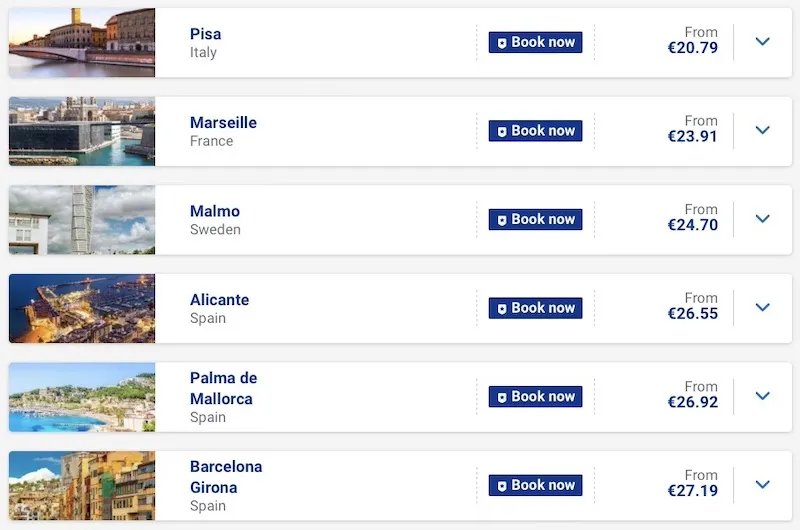800x530 pixels.
Task: Select the Pisa destination name
Action: point(206,34)
